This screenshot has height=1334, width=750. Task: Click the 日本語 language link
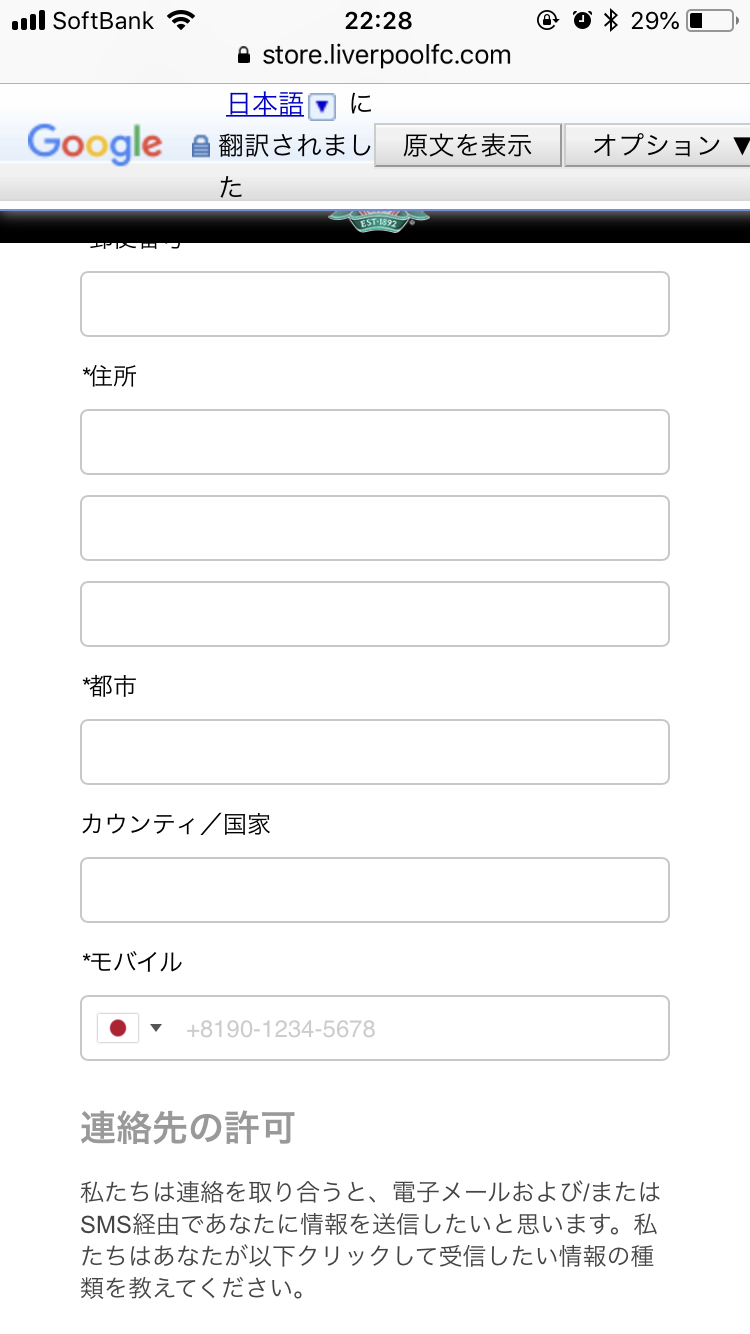click(x=266, y=104)
